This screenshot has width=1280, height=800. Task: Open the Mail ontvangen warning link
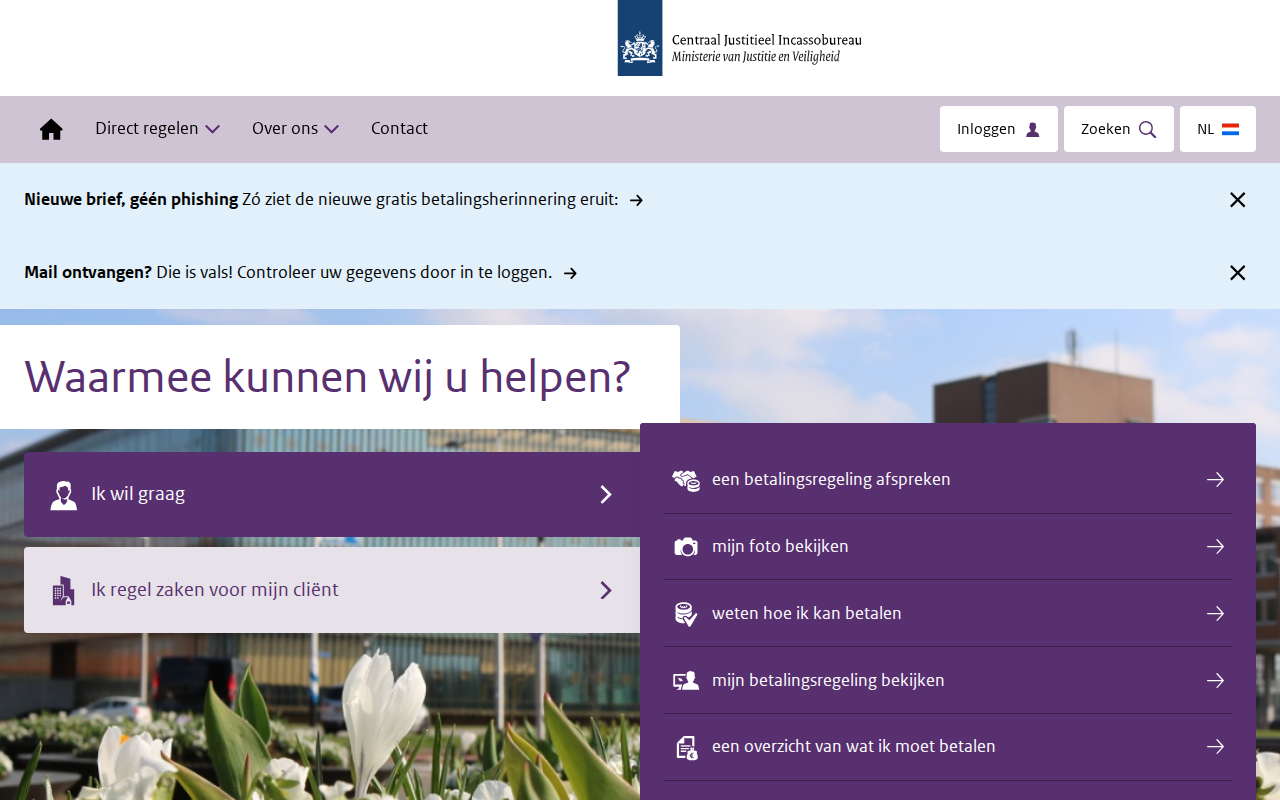click(300, 272)
